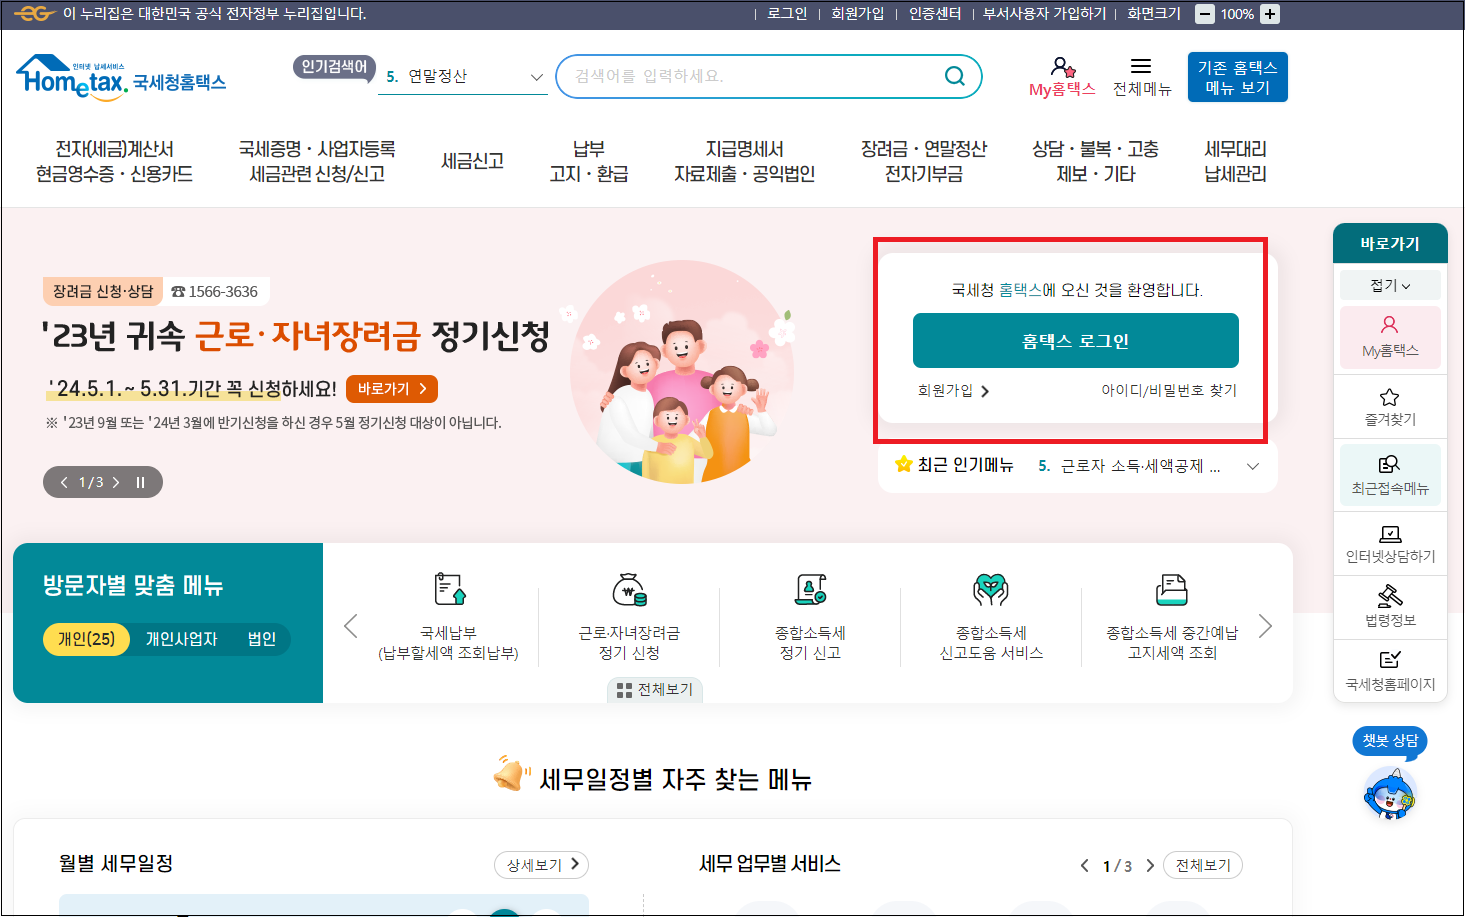This screenshot has height=917, width=1465.
Task: Click the search magnifier icon
Action: (955, 76)
